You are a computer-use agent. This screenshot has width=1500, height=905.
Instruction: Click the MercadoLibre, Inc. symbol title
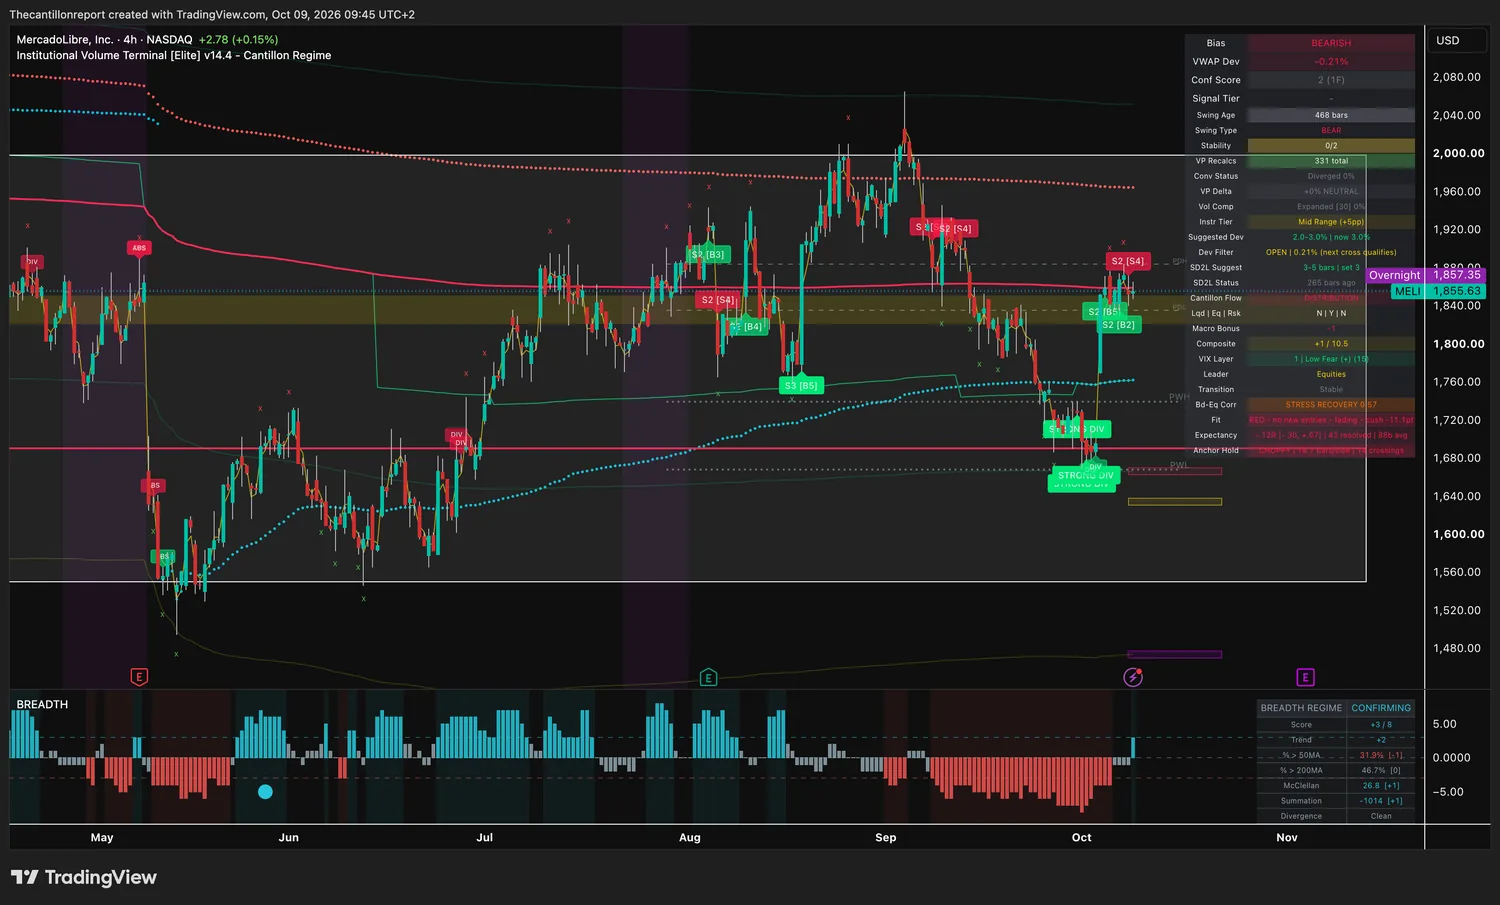65,40
